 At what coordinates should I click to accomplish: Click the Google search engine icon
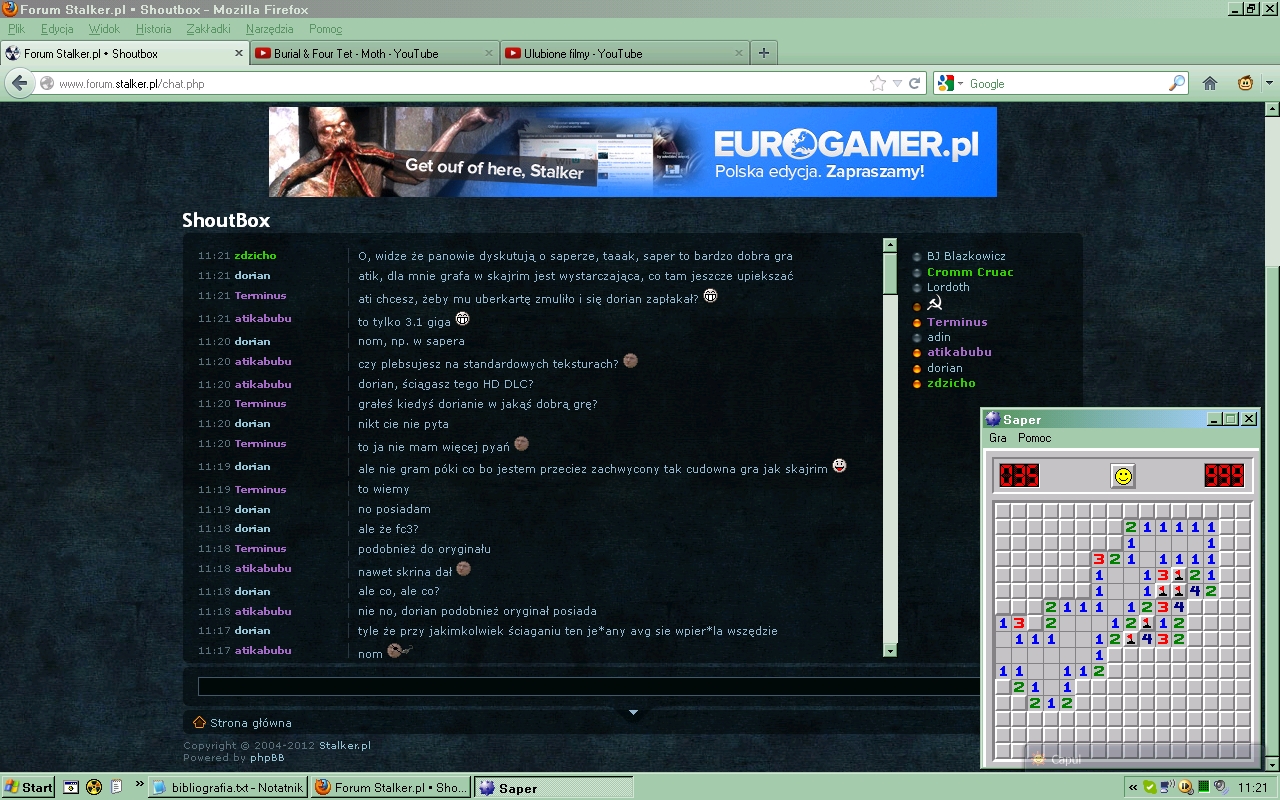point(946,83)
